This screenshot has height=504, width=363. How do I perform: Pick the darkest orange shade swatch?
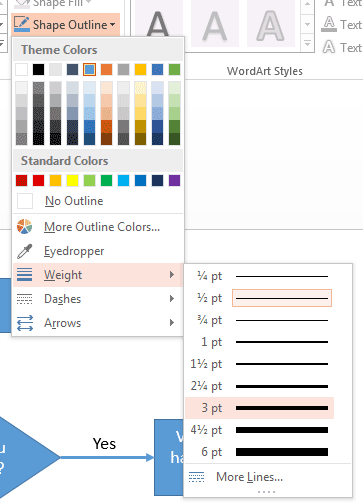coord(106,139)
